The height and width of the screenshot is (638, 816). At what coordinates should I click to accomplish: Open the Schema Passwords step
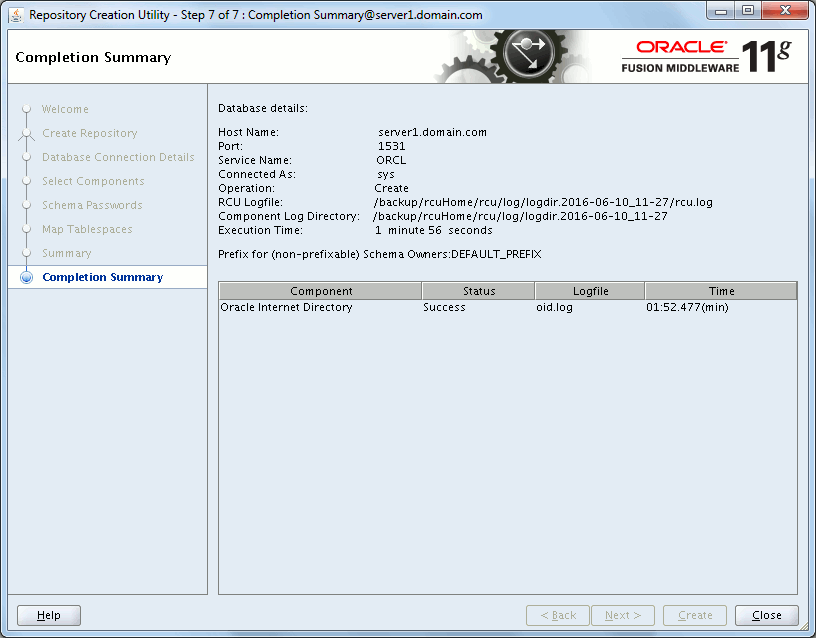(92, 205)
